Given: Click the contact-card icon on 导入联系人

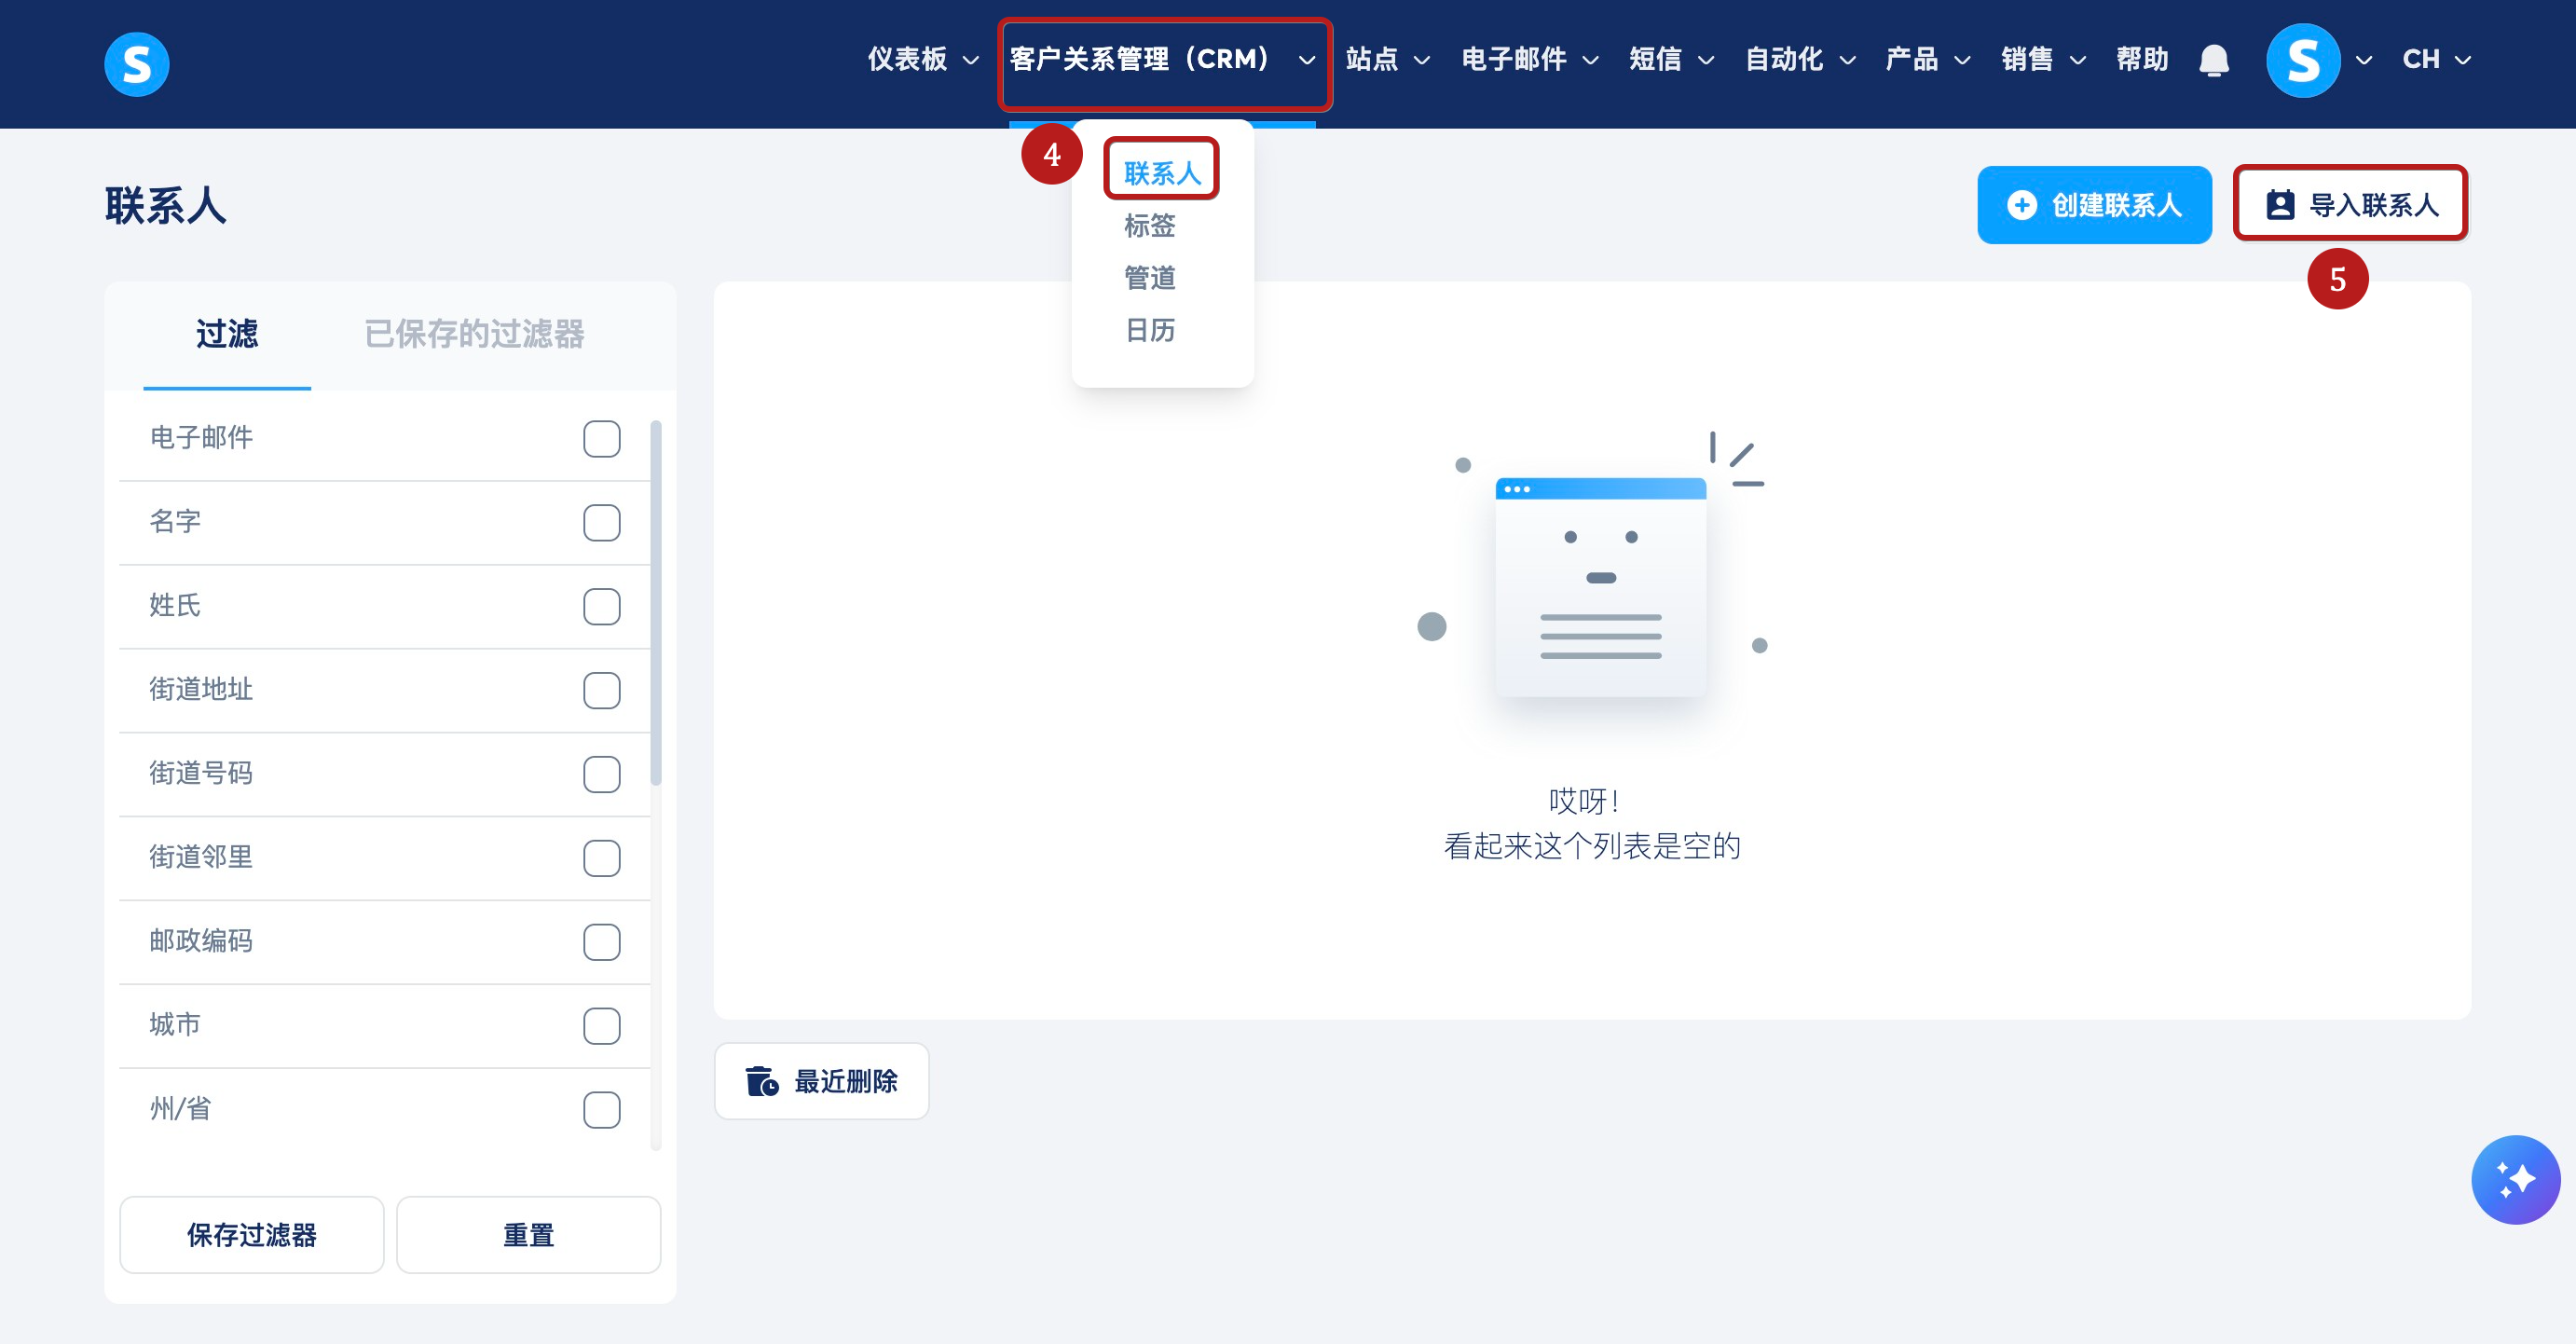Looking at the screenshot, I should [x=2279, y=205].
